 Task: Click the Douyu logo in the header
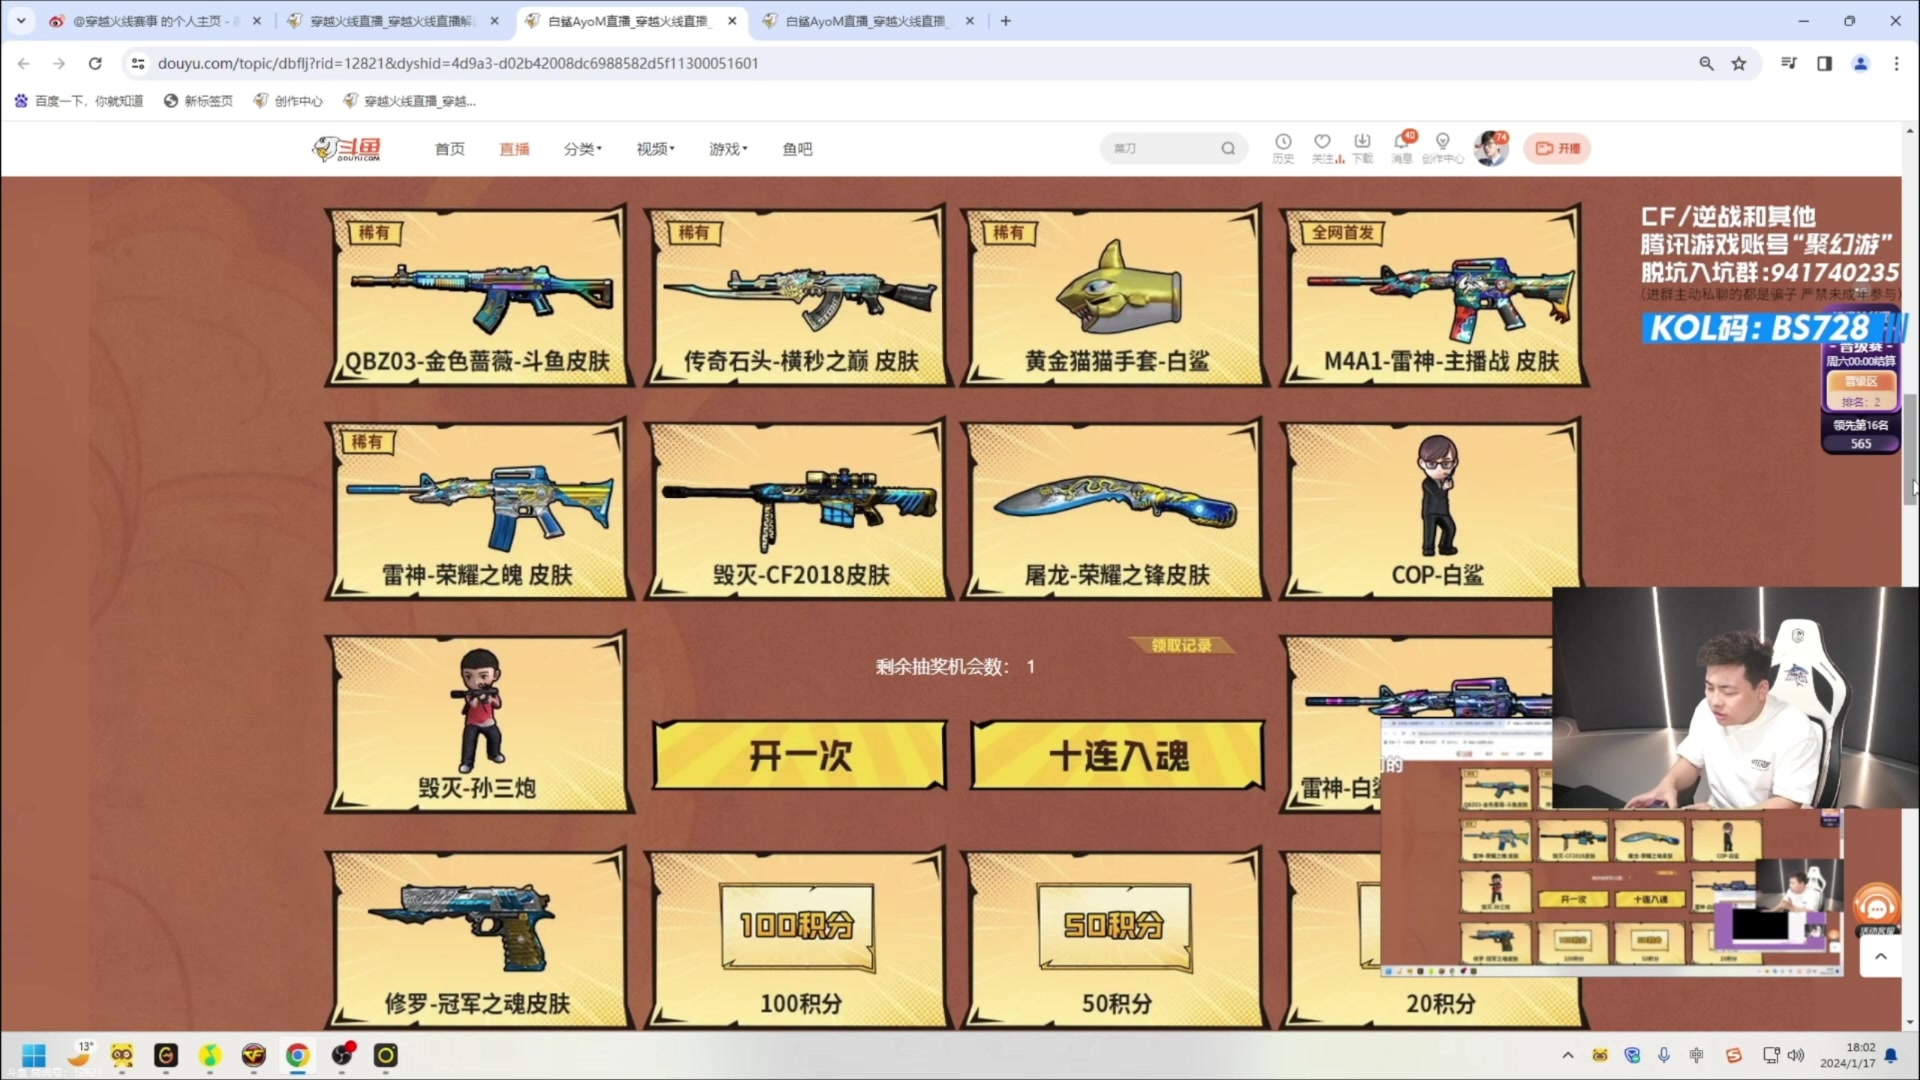pyautogui.click(x=346, y=149)
